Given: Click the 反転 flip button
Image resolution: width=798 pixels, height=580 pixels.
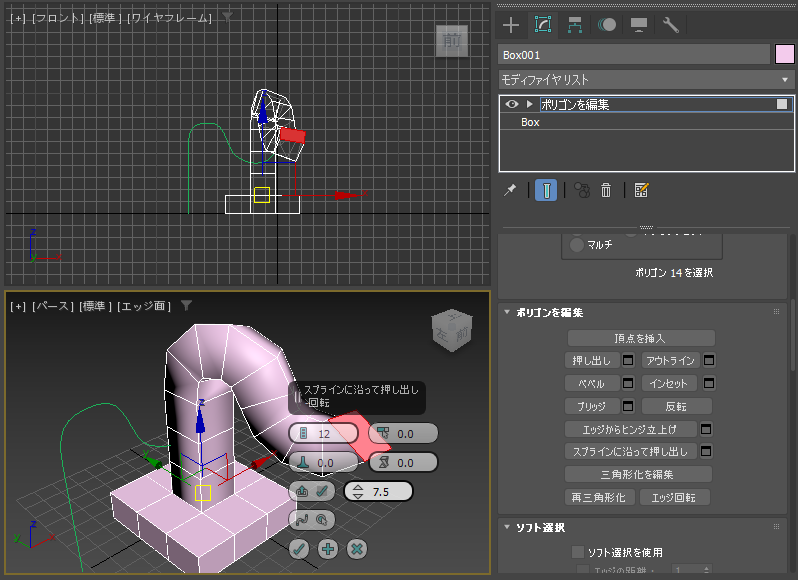Looking at the screenshot, I should click(676, 407).
